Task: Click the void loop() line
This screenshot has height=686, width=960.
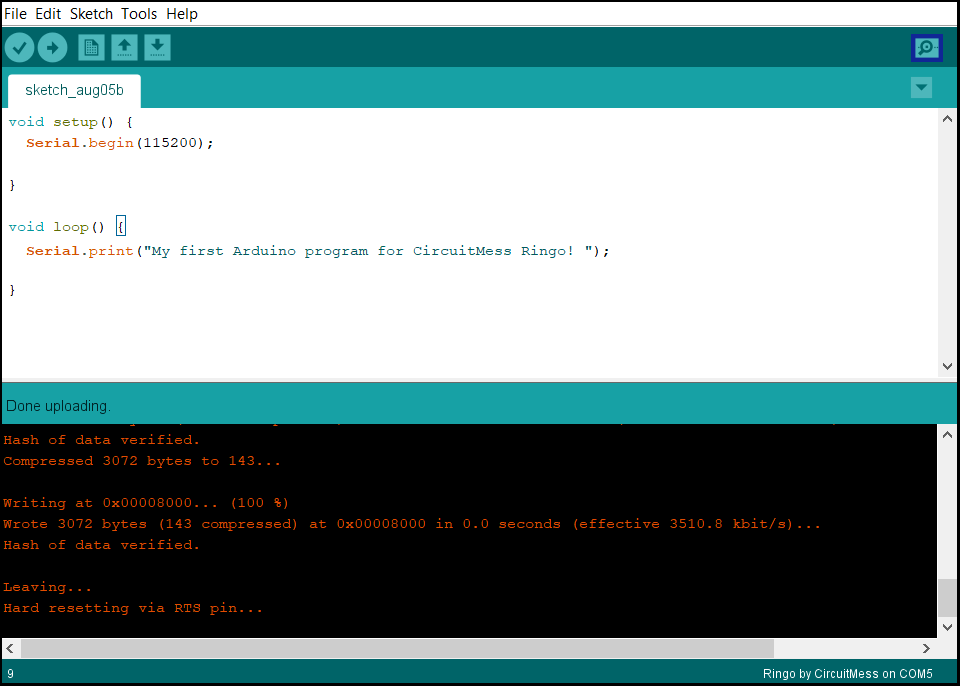Action: coord(67,227)
